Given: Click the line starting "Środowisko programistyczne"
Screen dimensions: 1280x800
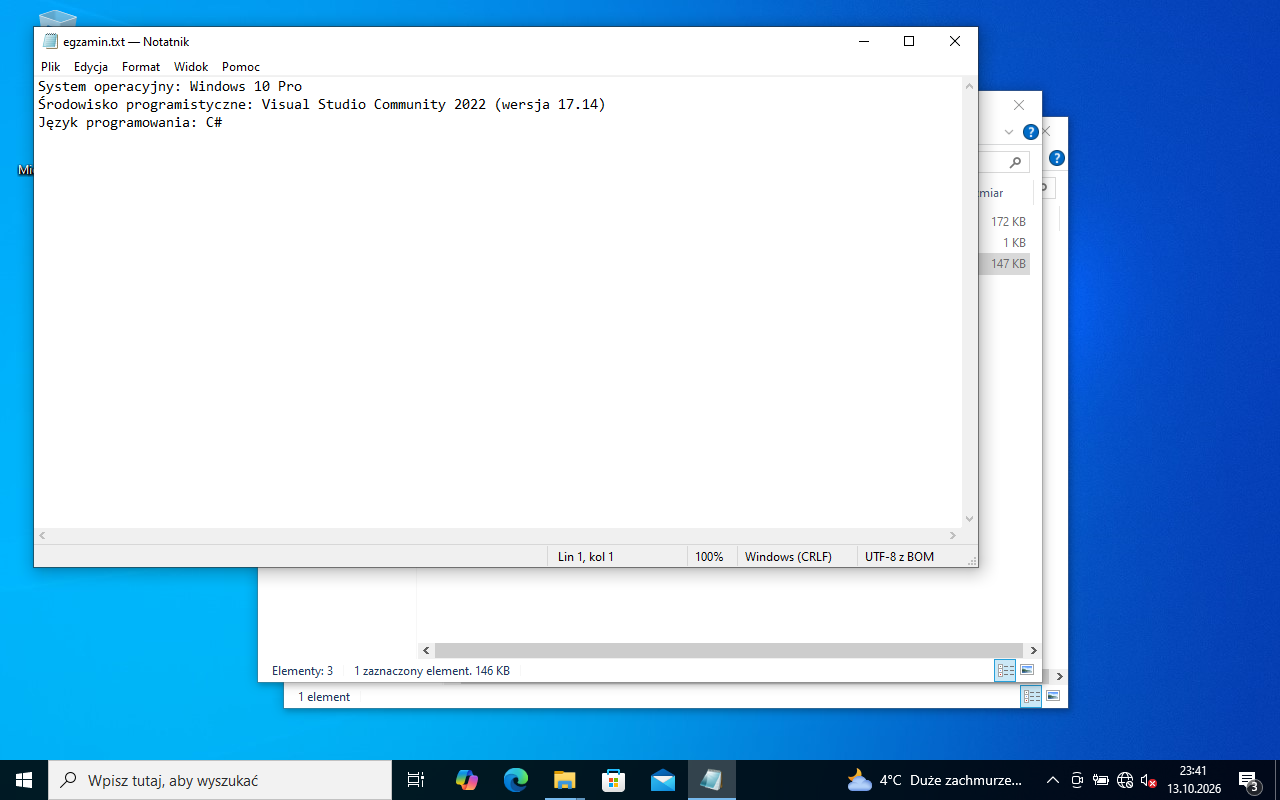Looking at the screenshot, I should [322, 104].
